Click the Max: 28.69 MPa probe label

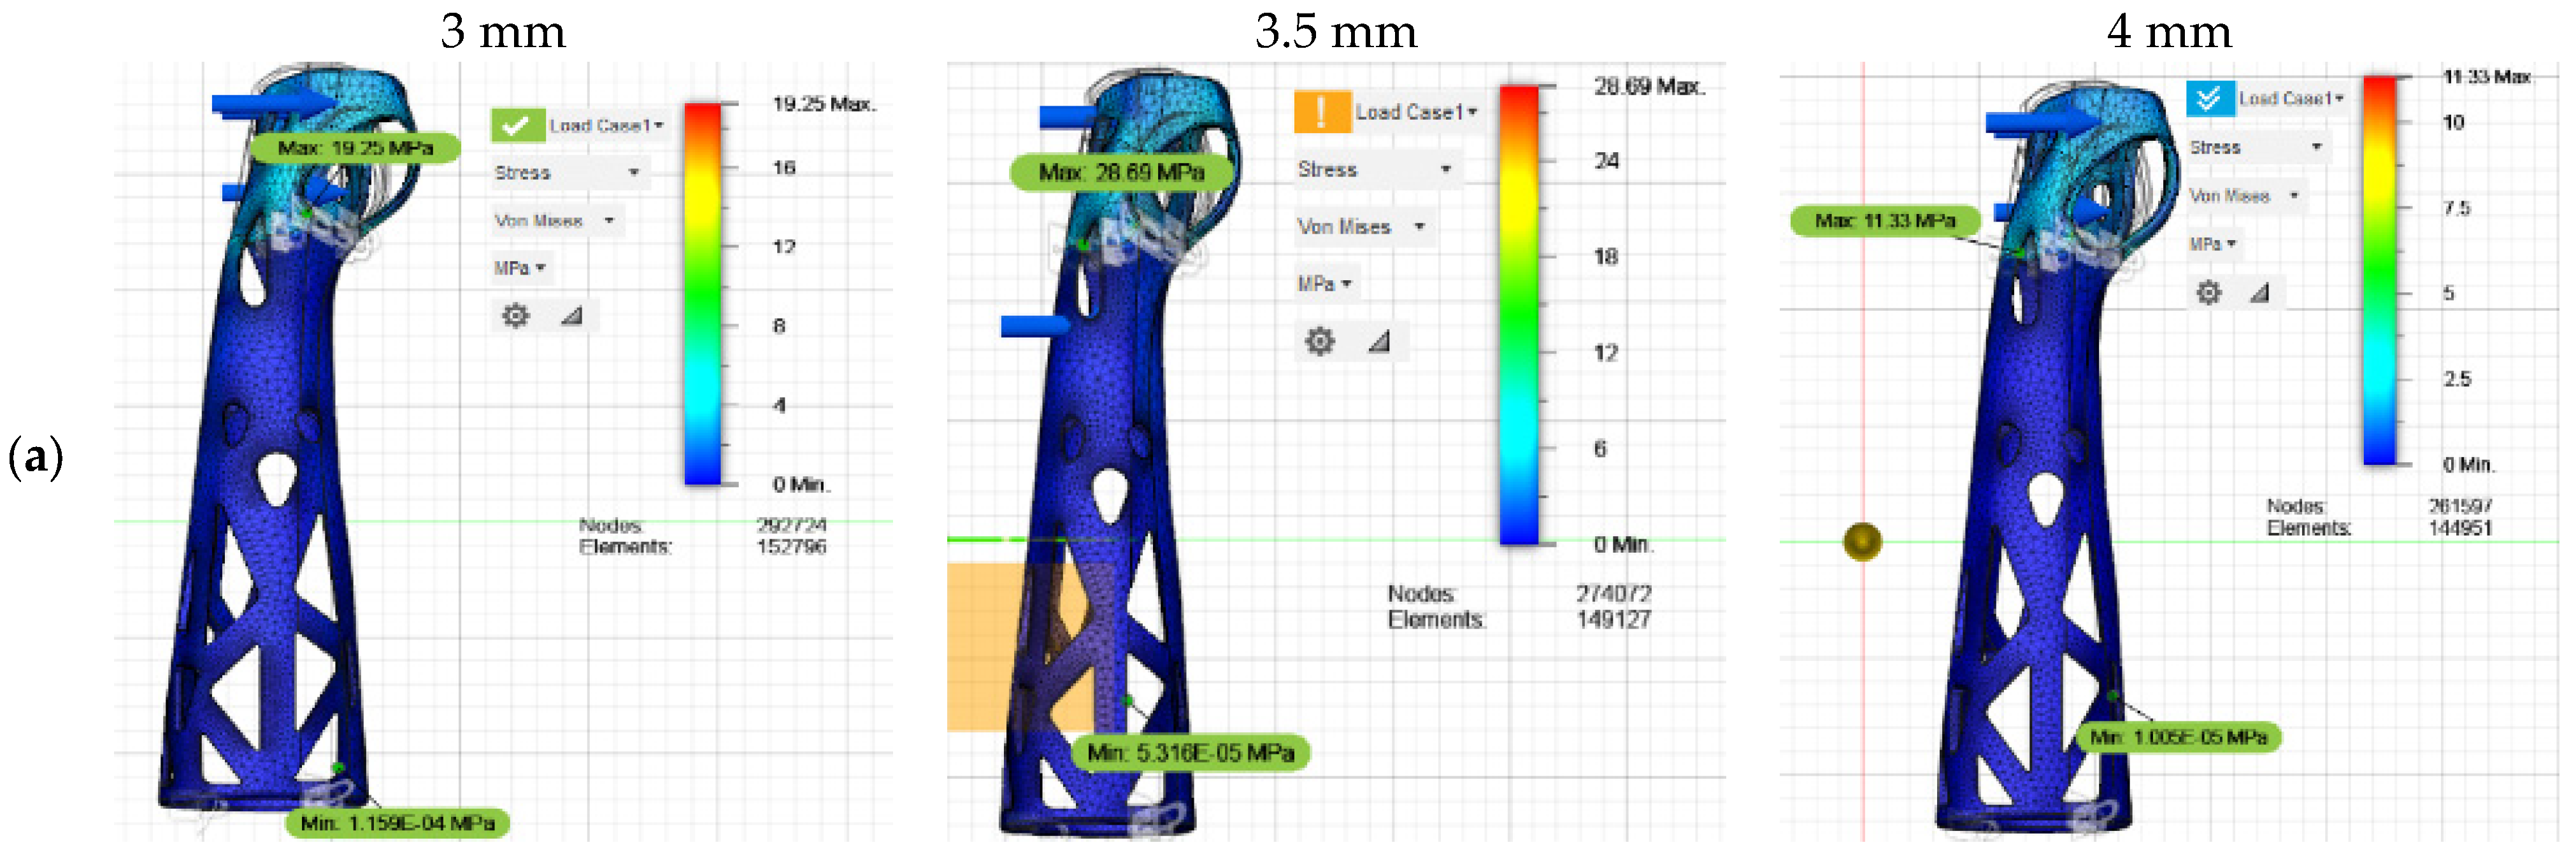(1121, 172)
